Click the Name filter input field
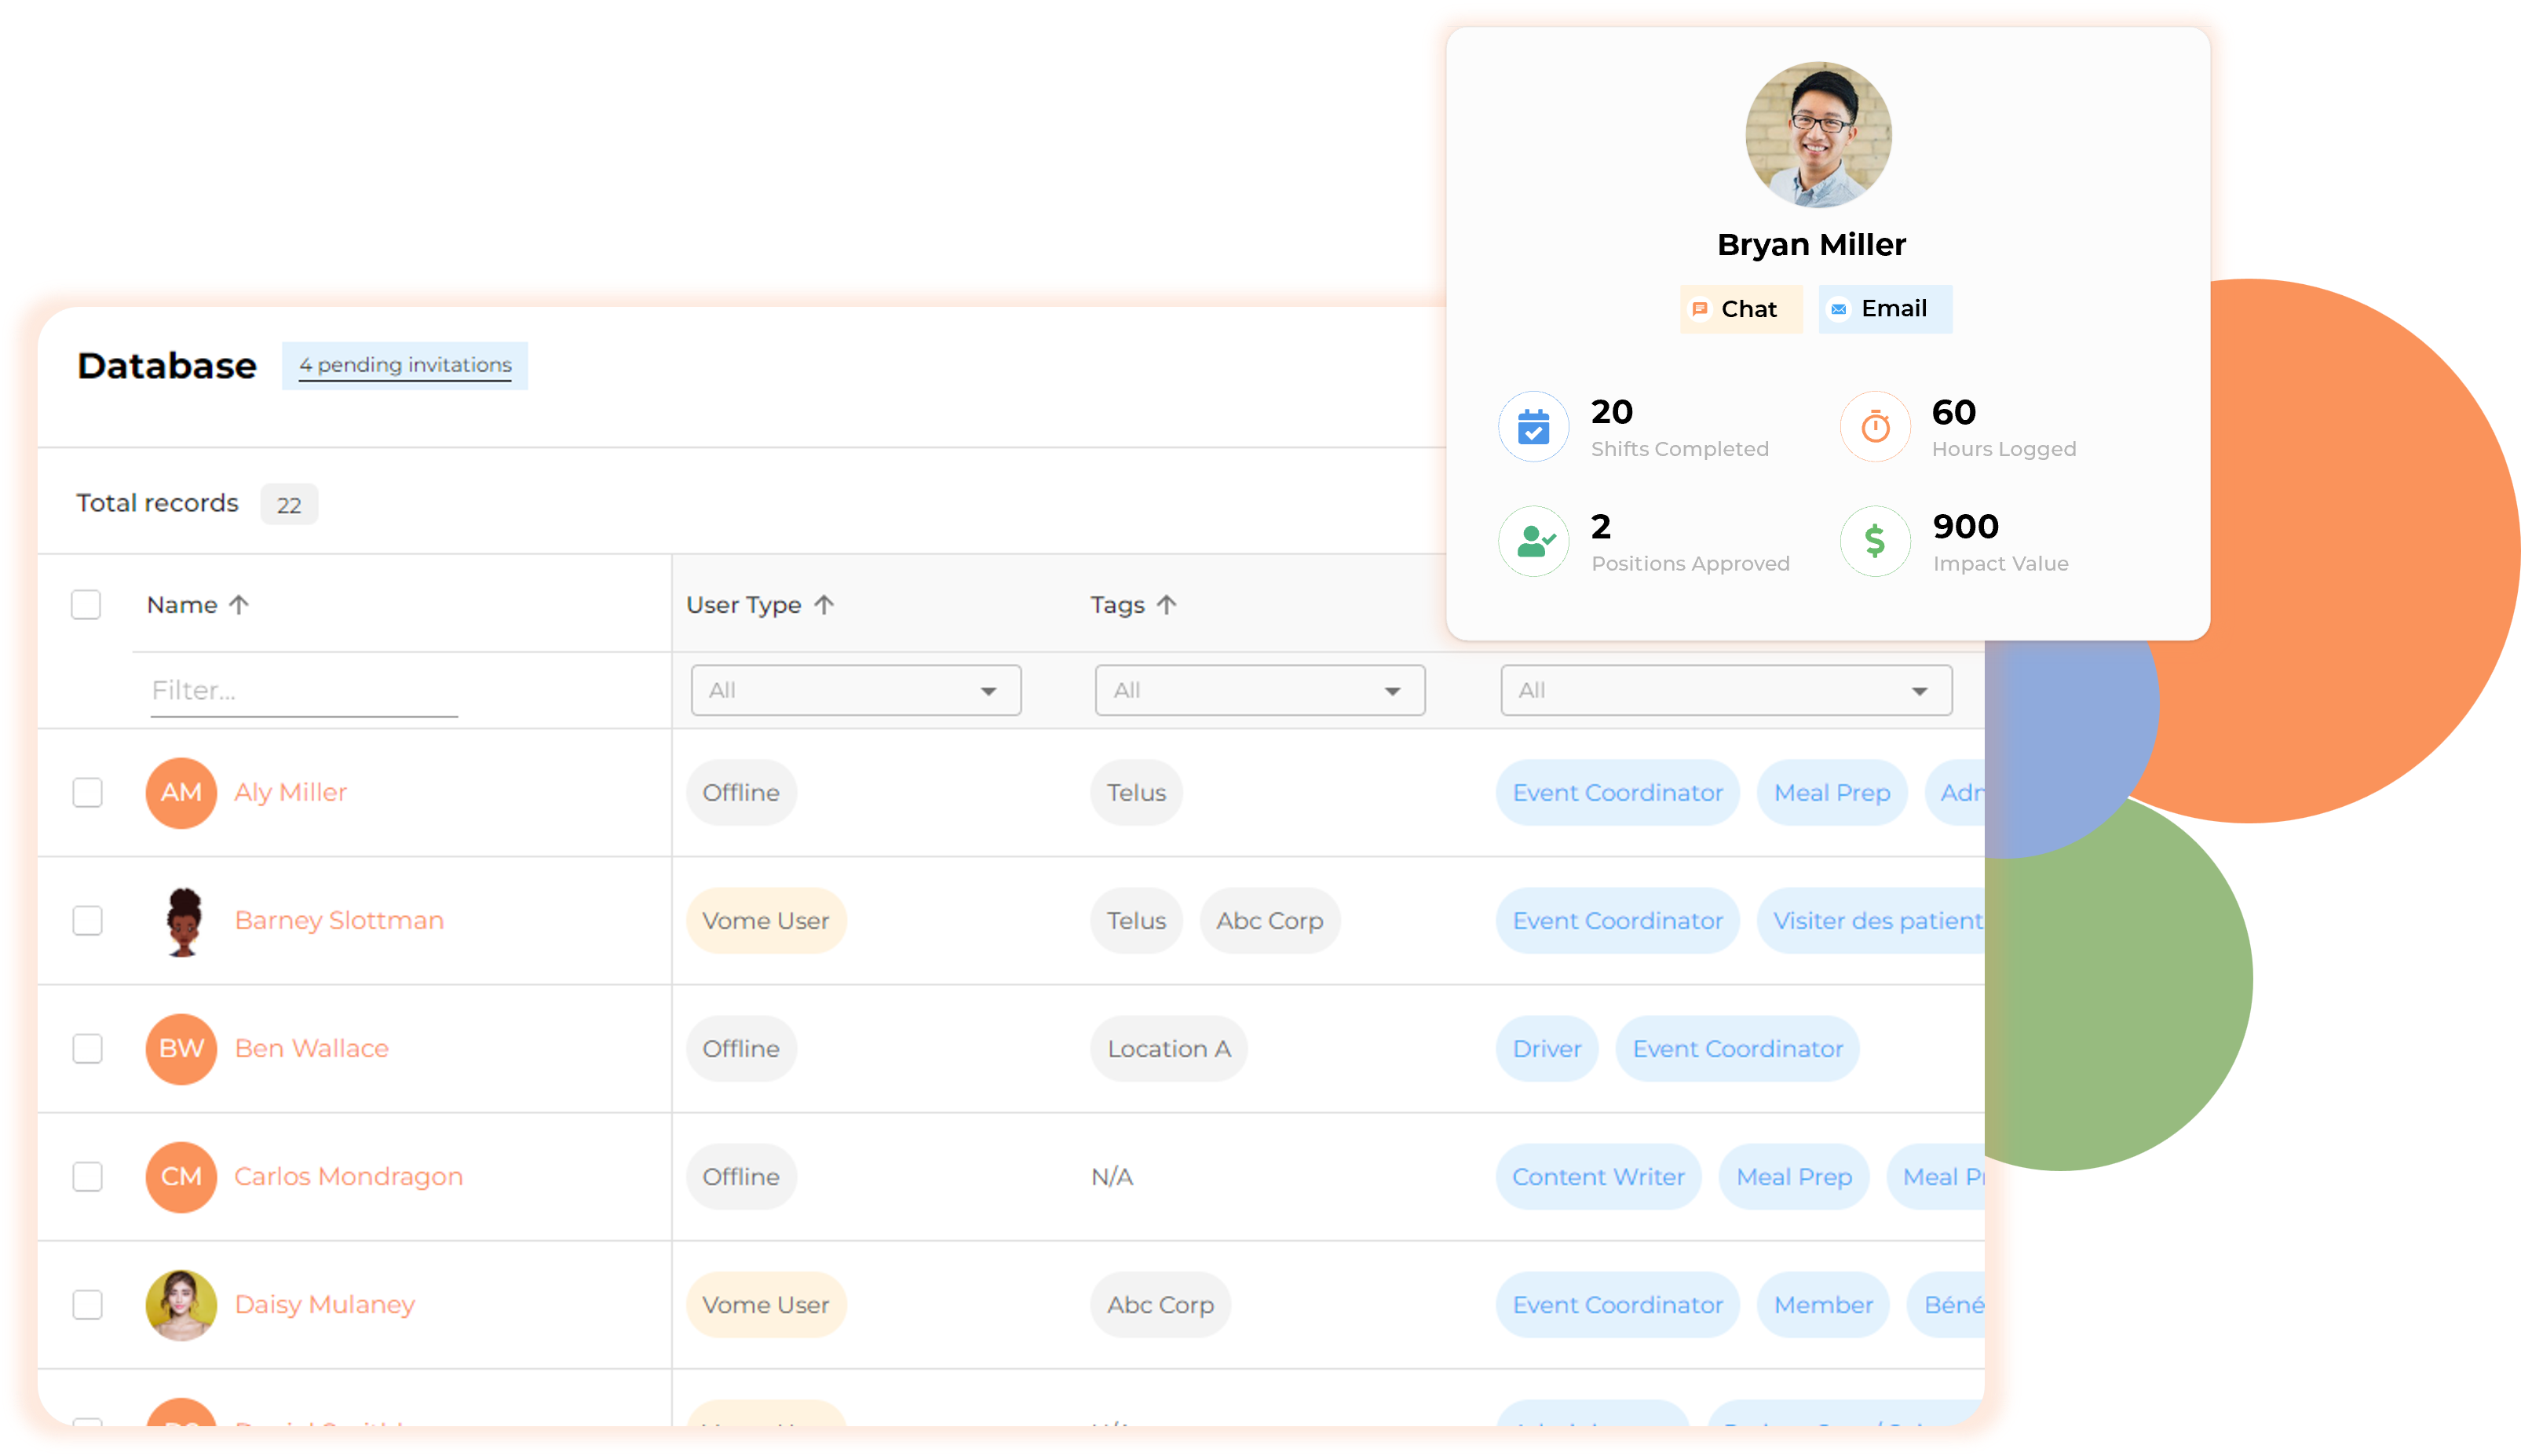 (303, 690)
